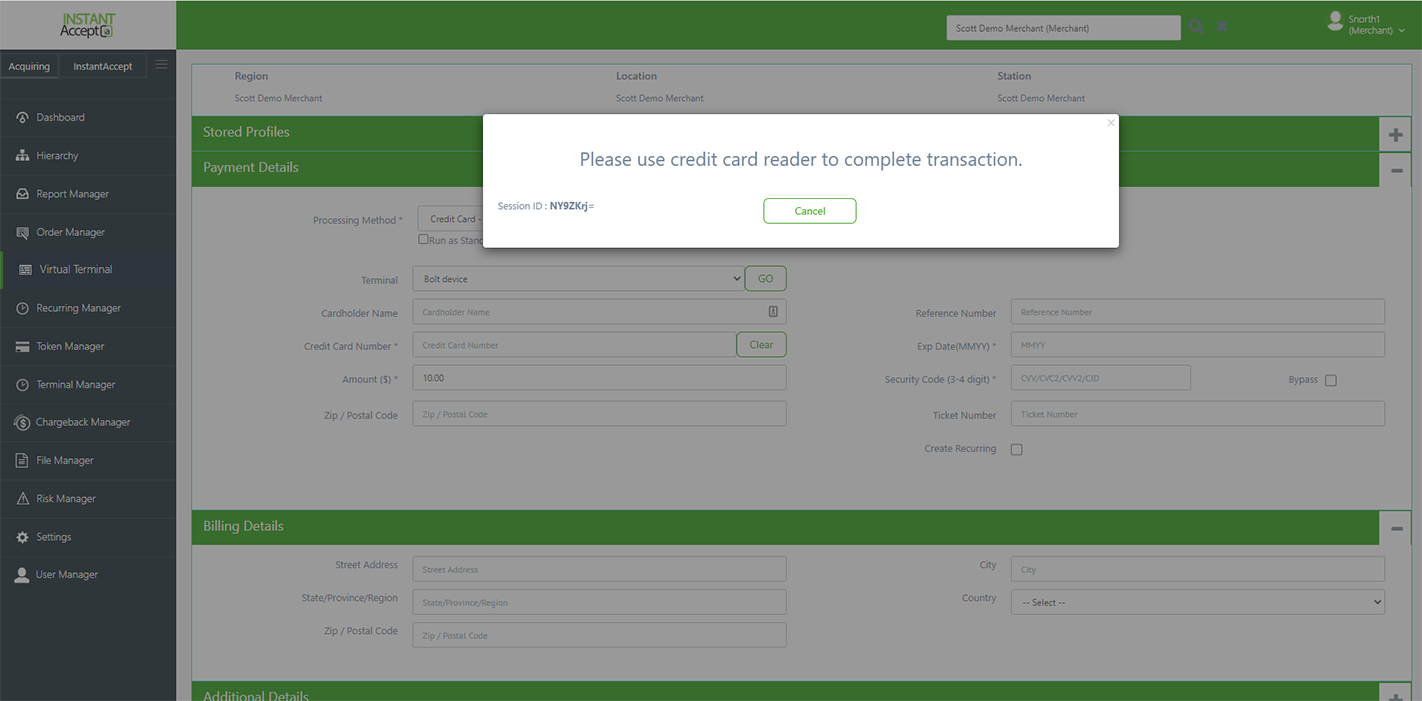Open the Country selection dropdown
Image resolution: width=1422 pixels, height=701 pixels.
1197,601
